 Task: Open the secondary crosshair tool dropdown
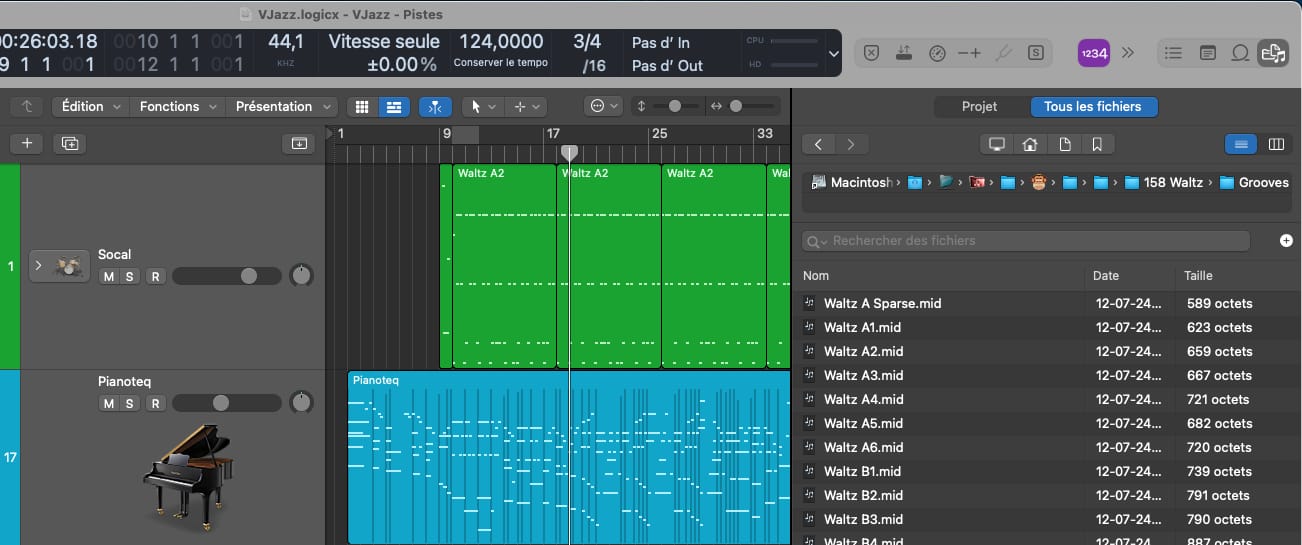point(526,106)
